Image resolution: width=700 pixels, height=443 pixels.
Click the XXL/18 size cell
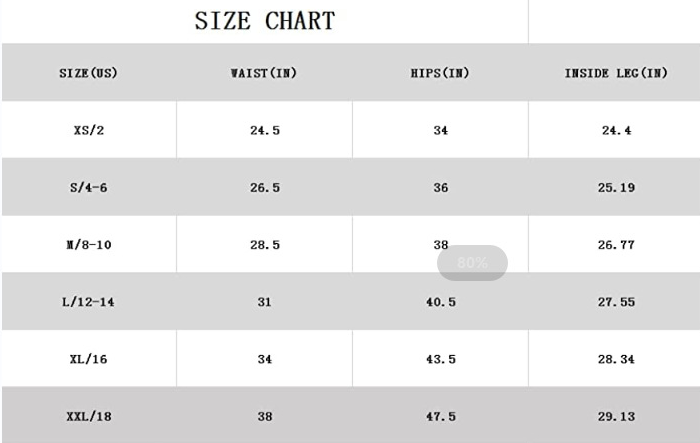(88, 416)
